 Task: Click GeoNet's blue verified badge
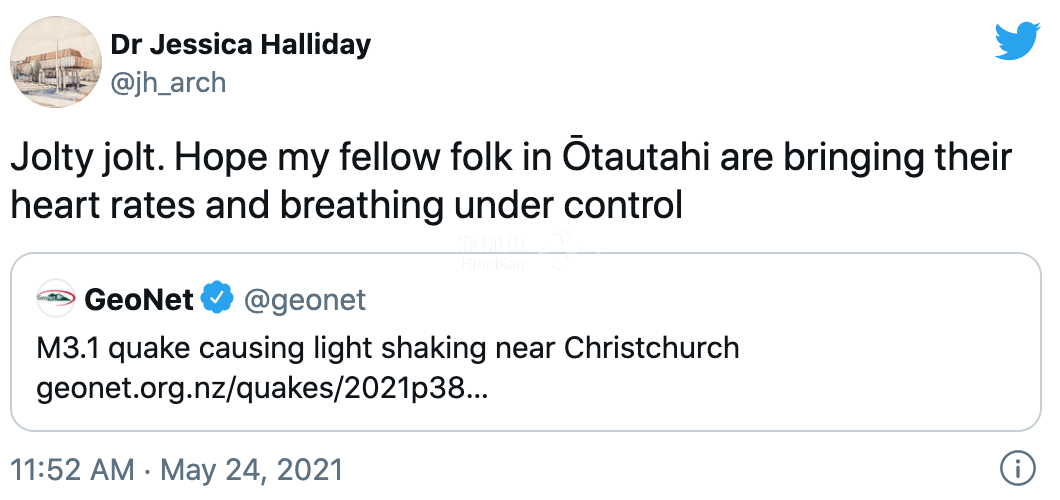click(x=217, y=298)
